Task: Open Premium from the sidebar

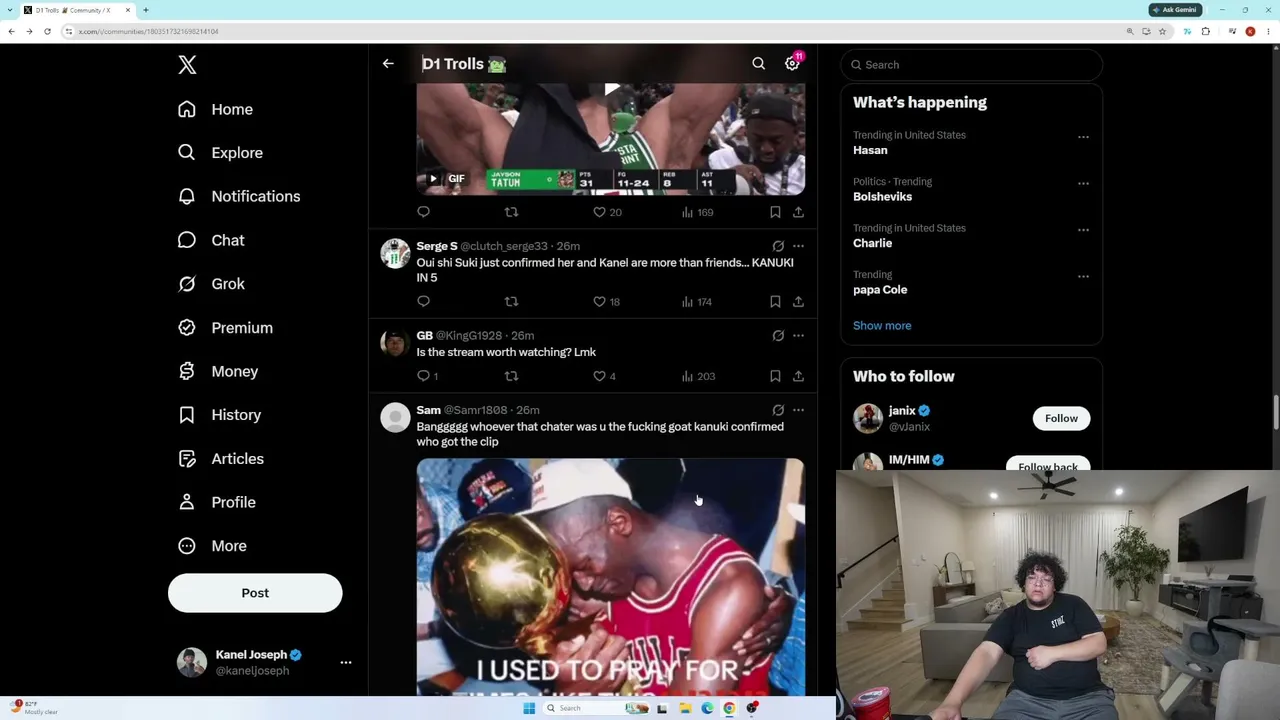Action: coord(225,328)
